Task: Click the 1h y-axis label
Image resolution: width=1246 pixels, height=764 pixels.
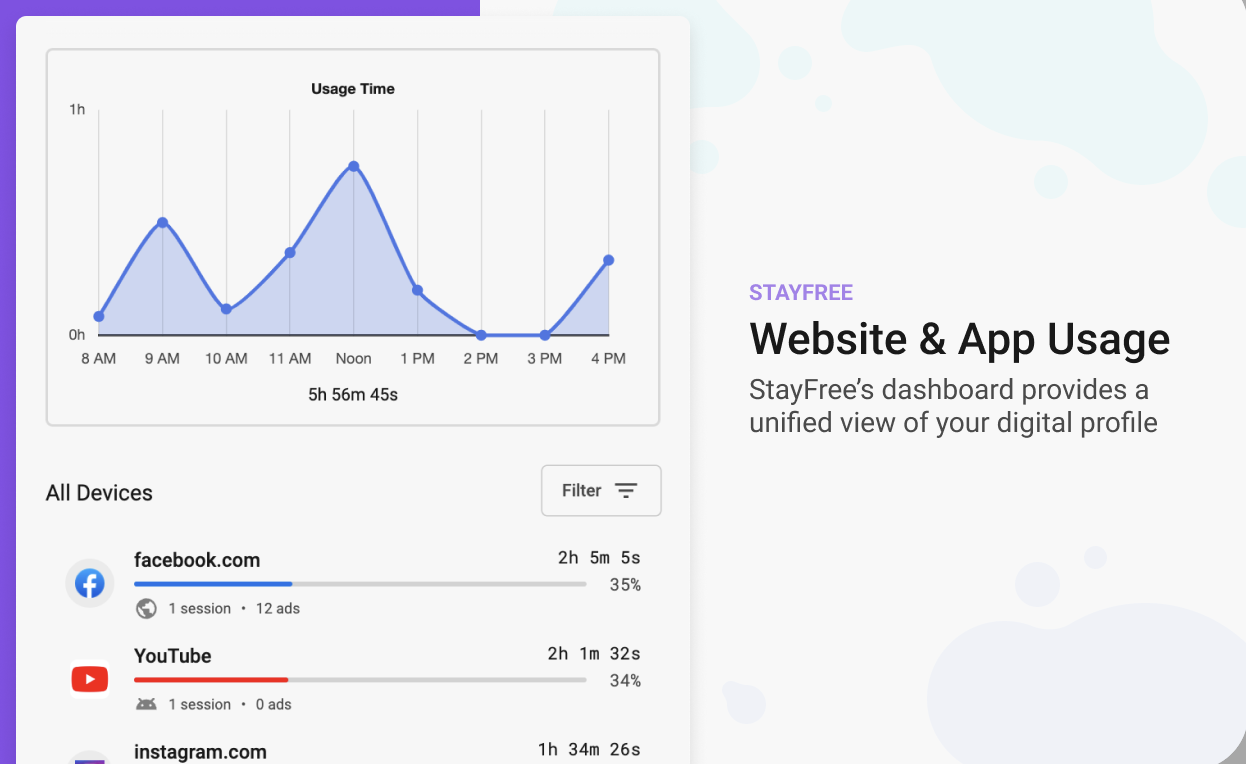Action: (77, 109)
